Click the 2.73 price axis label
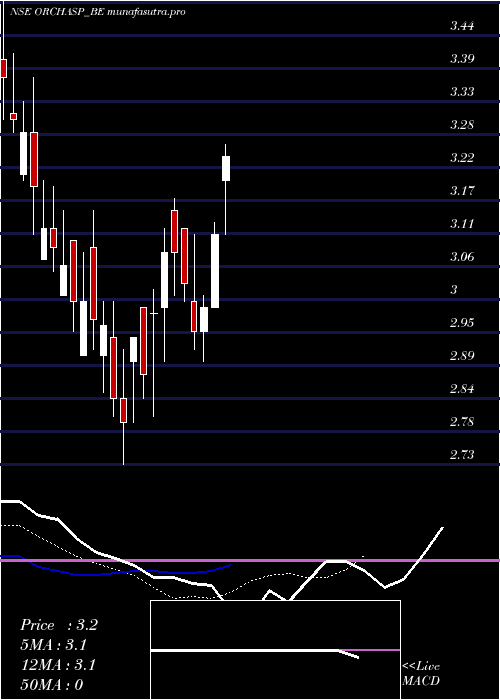500x700 pixels. pyautogui.click(x=462, y=455)
